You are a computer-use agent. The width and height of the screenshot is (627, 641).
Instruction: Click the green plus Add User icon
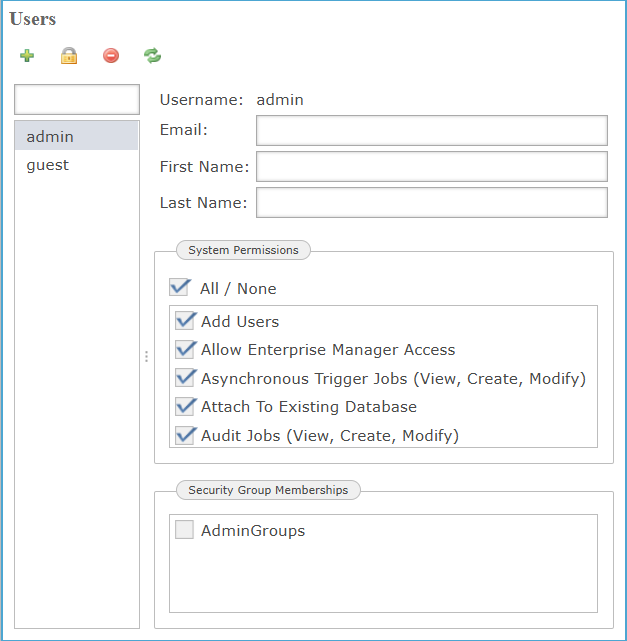(x=27, y=56)
